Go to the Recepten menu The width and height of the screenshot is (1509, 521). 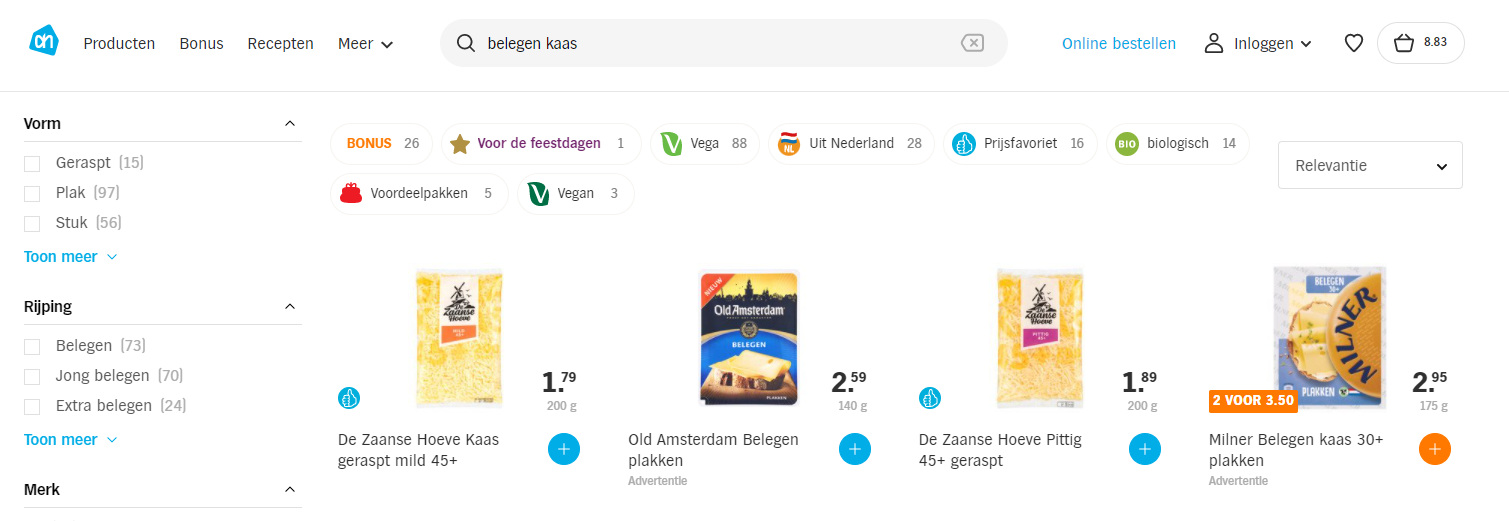281,43
